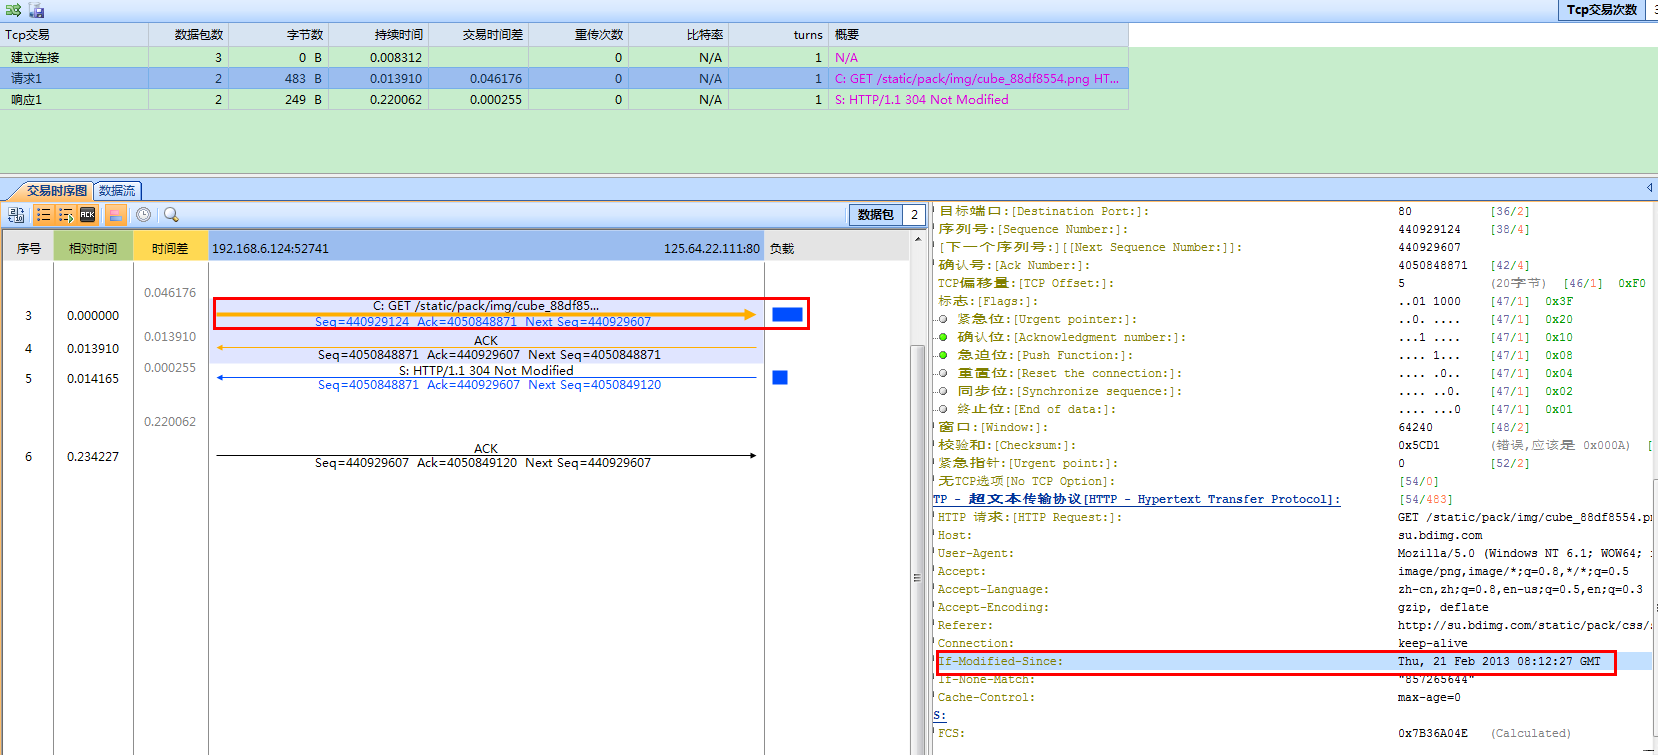Click the Push Function flag green indicator
The width and height of the screenshot is (1658, 755).
(x=942, y=355)
